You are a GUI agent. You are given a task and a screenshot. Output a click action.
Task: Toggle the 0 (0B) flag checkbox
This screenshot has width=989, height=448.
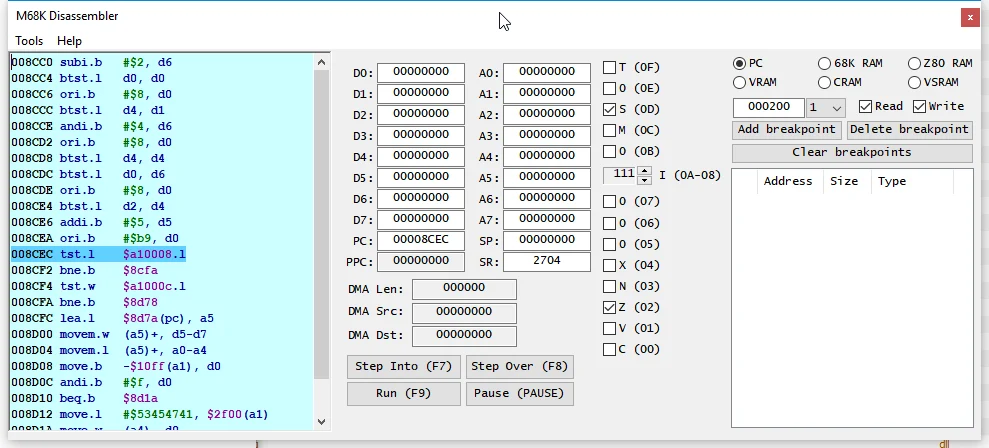(609, 151)
